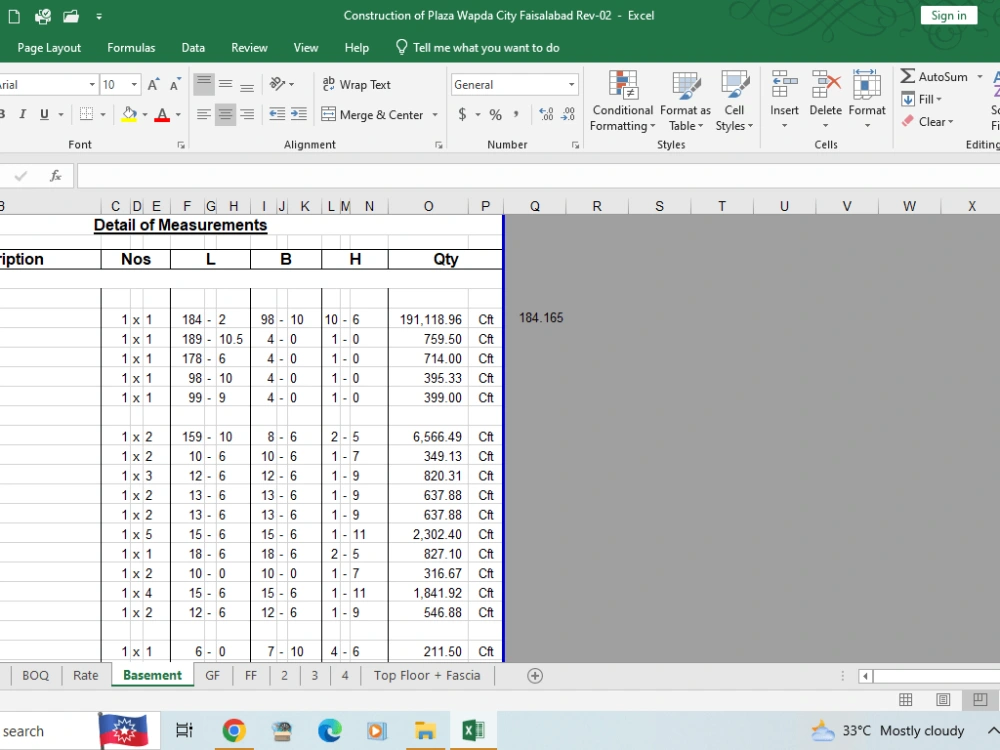This screenshot has width=1000, height=750.
Task: Open the font size dropdown
Action: coord(134,85)
